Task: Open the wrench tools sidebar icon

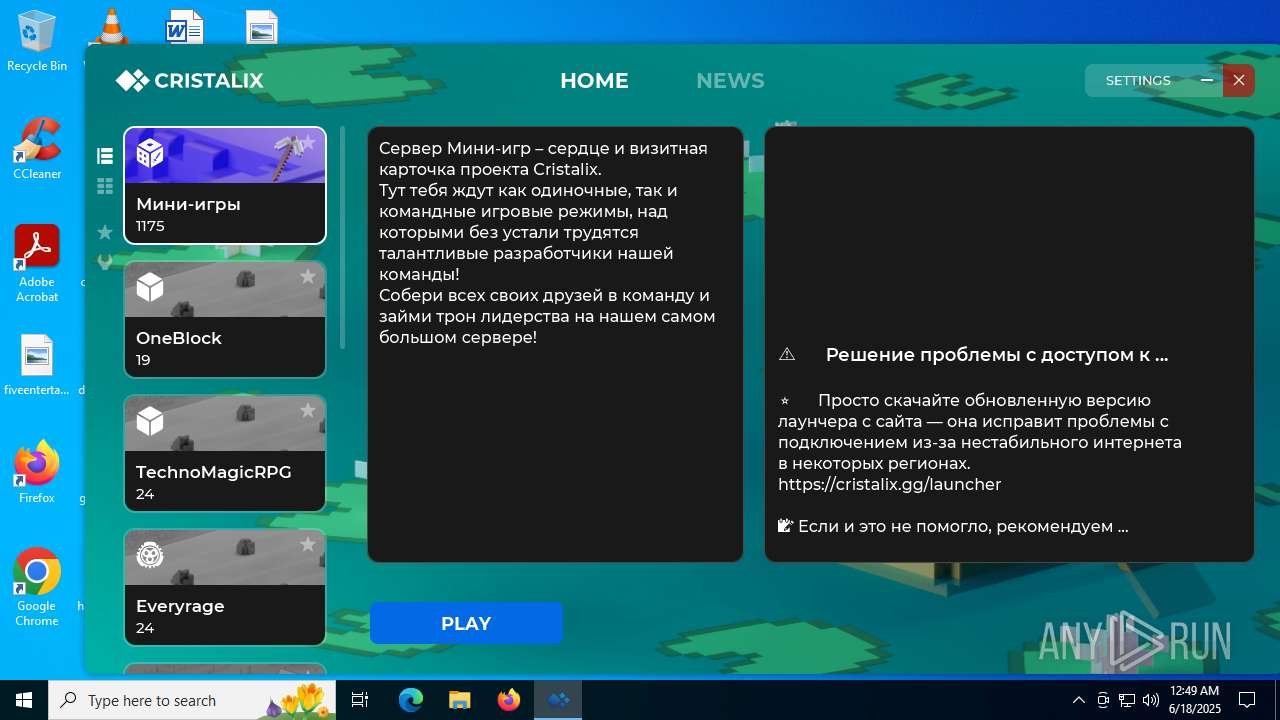Action: pyautogui.click(x=105, y=262)
